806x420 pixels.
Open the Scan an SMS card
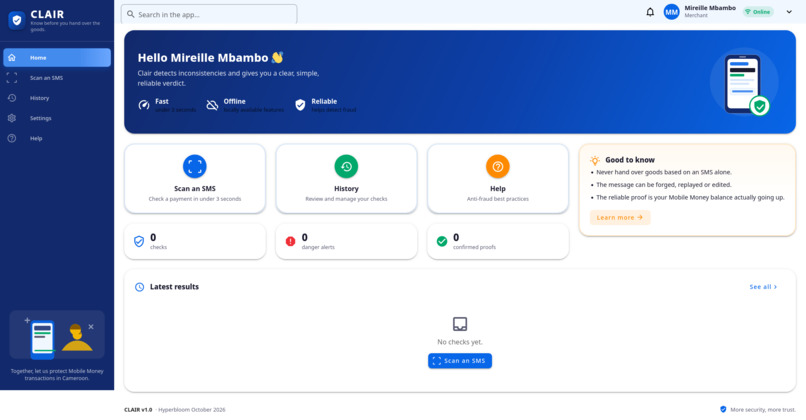[x=195, y=178]
